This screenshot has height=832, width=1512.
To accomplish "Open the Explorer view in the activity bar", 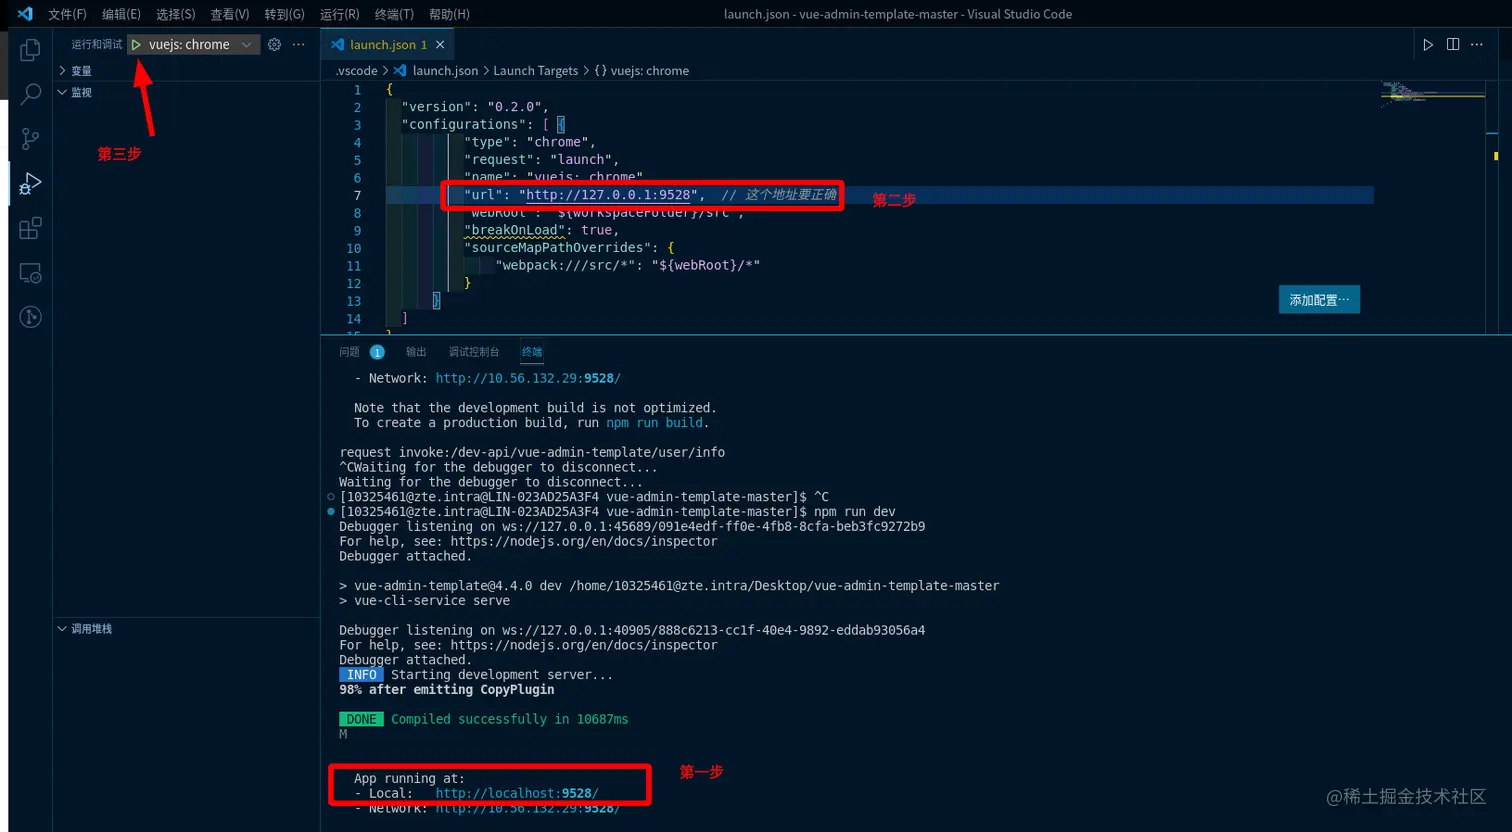I will coord(30,50).
